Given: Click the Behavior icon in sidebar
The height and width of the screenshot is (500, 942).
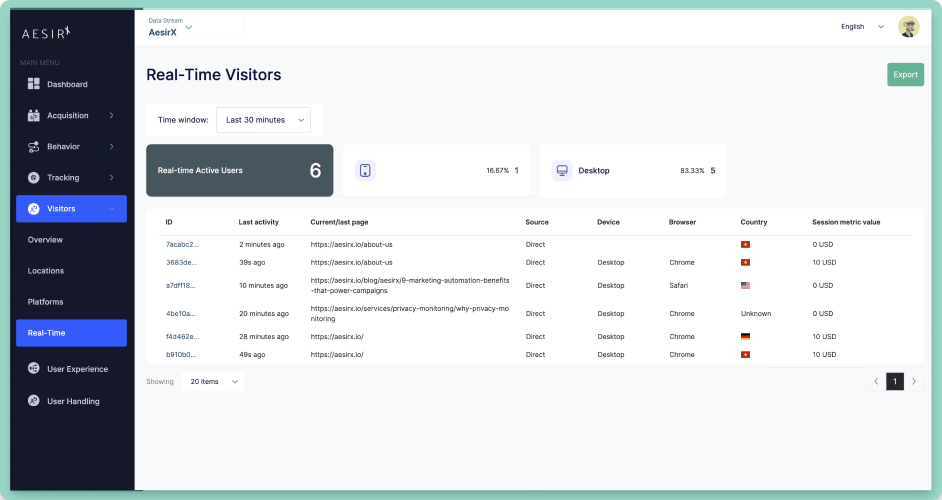Looking at the screenshot, I should coord(34,147).
